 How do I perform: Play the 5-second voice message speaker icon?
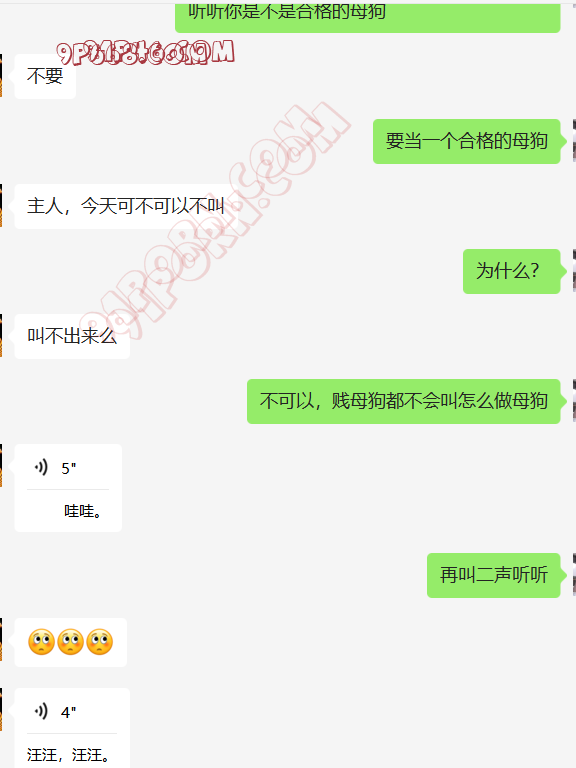42,467
